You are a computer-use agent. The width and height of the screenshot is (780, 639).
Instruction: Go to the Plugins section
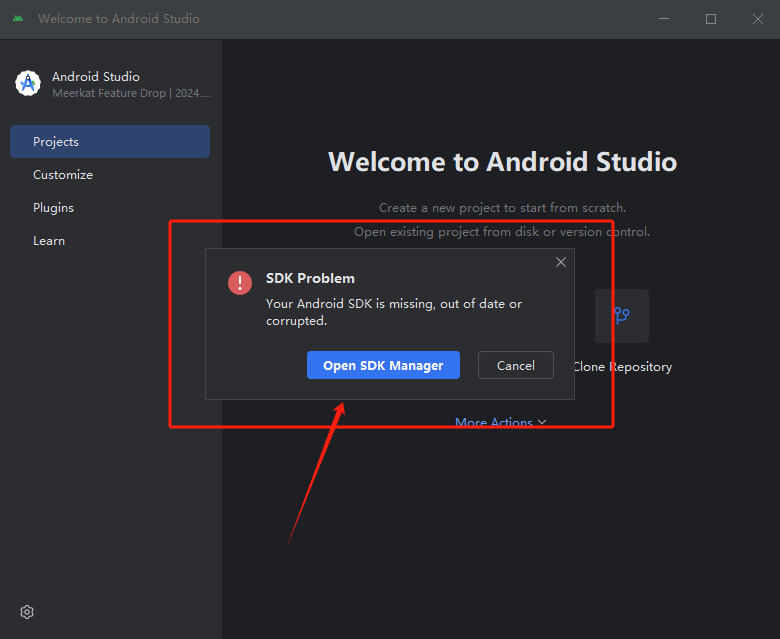pyautogui.click(x=53, y=207)
